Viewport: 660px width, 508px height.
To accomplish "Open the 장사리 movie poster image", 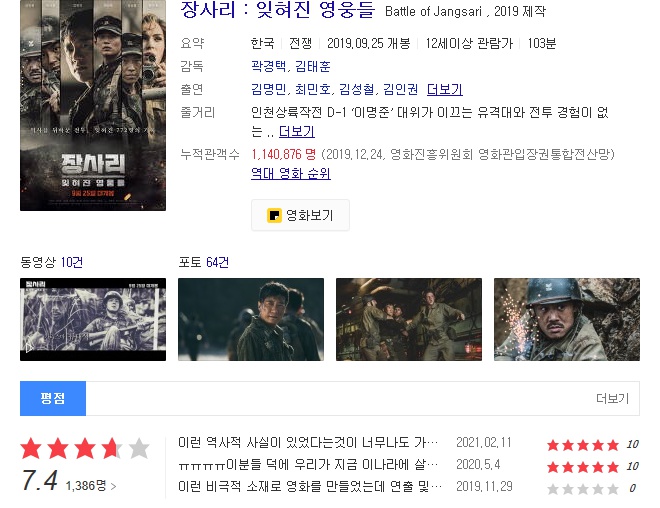I will [x=93, y=105].
